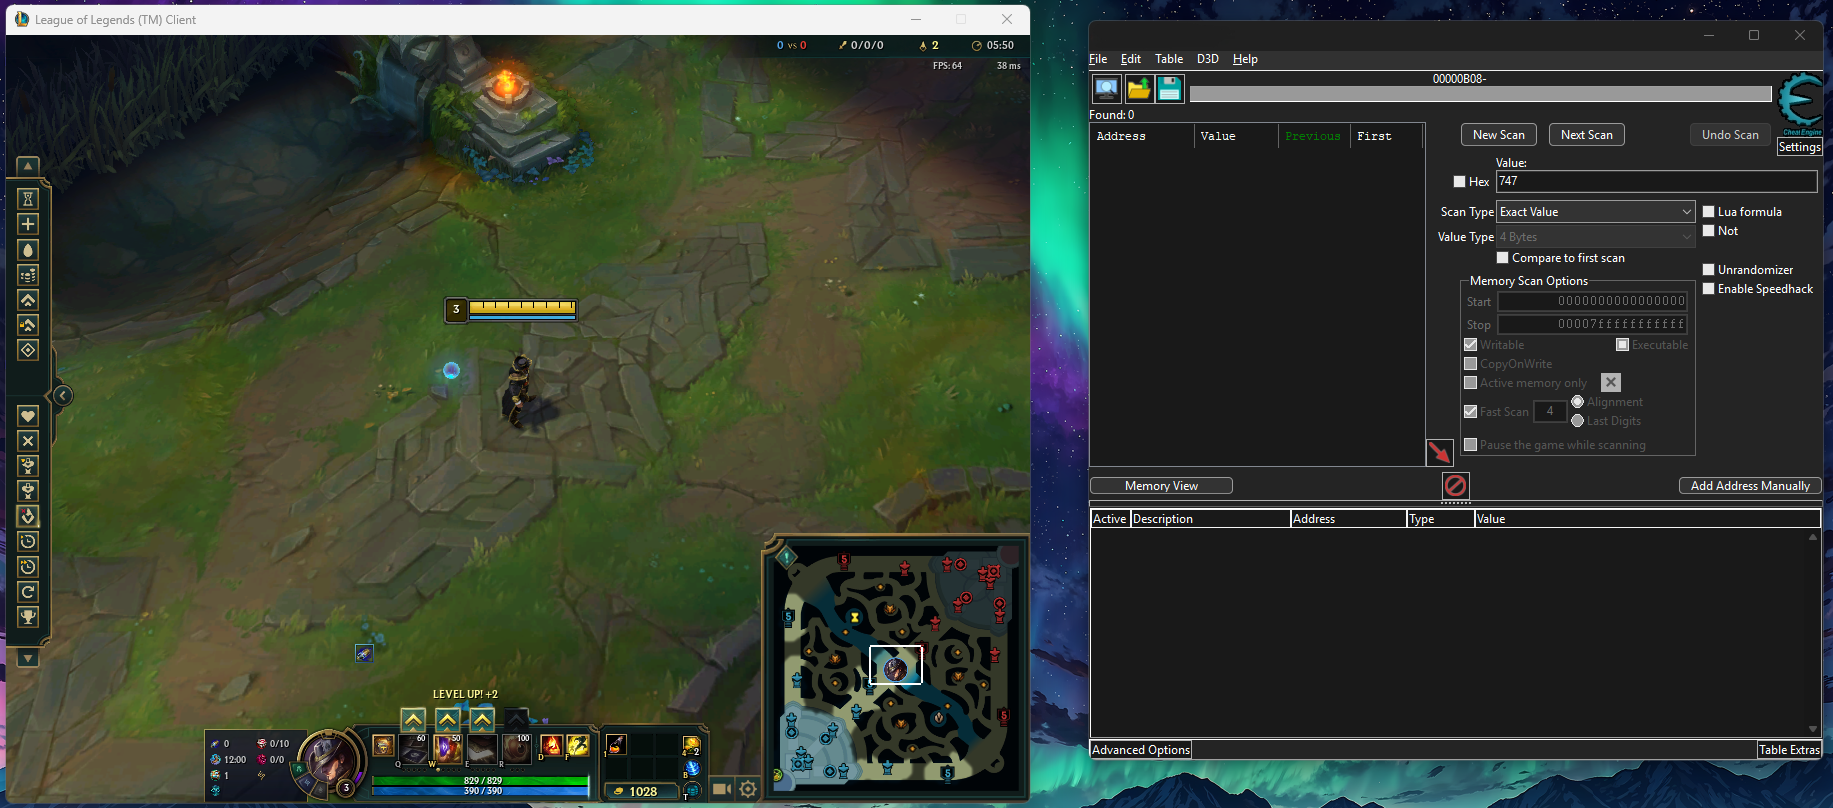This screenshot has height=808, width=1833.
Task: Click the New Scan button
Action: (1499, 135)
